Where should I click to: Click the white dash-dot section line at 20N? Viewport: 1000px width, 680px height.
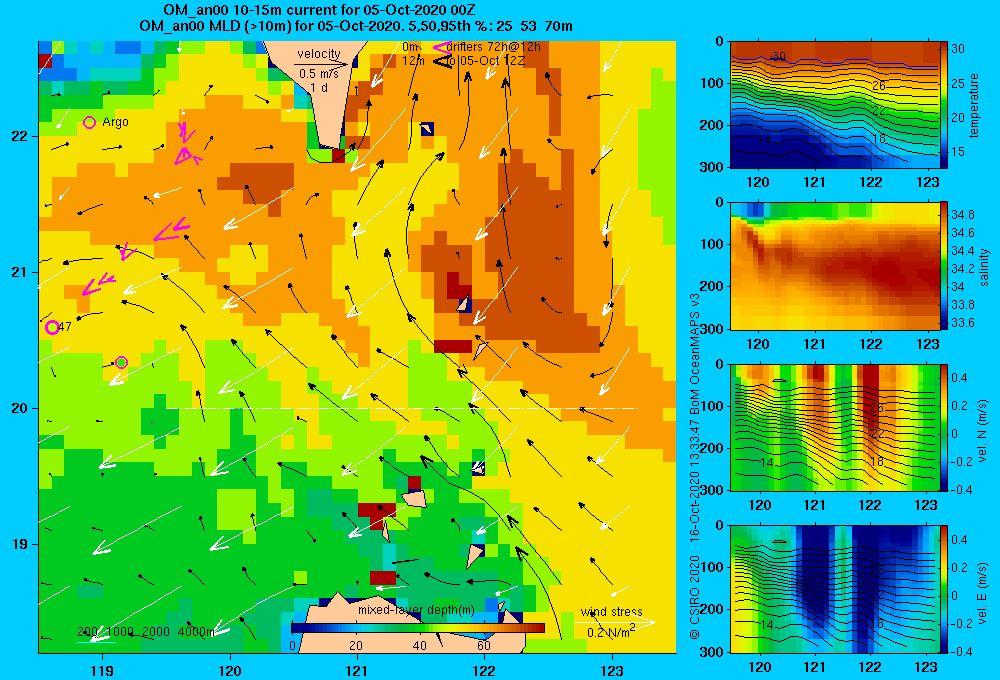402,408
